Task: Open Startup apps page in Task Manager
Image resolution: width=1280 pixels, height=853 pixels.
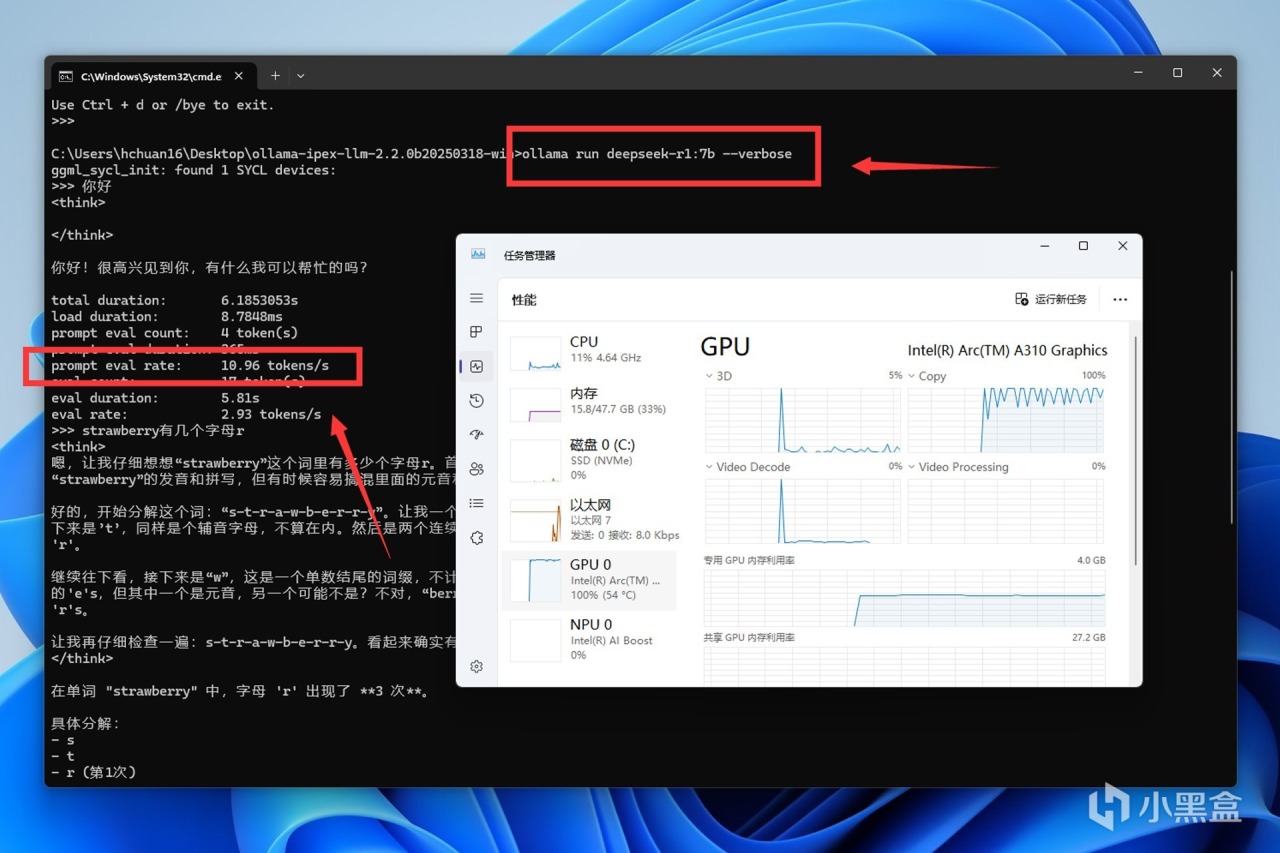Action: (477, 434)
